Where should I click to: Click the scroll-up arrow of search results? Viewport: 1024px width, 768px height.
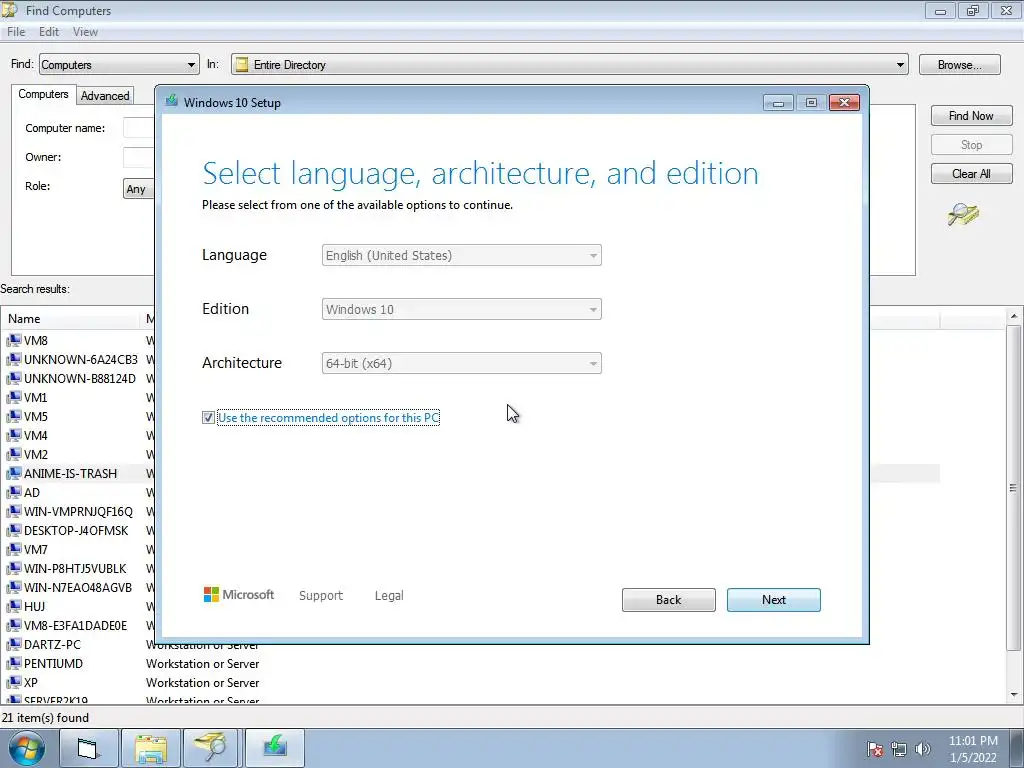pyautogui.click(x=1014, y=316)
